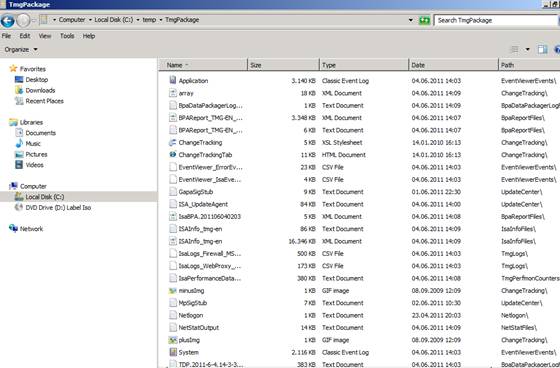Select BPAReport_TMG-EN sized 6 KB
560x368 pixels.
tap(210, 130)
